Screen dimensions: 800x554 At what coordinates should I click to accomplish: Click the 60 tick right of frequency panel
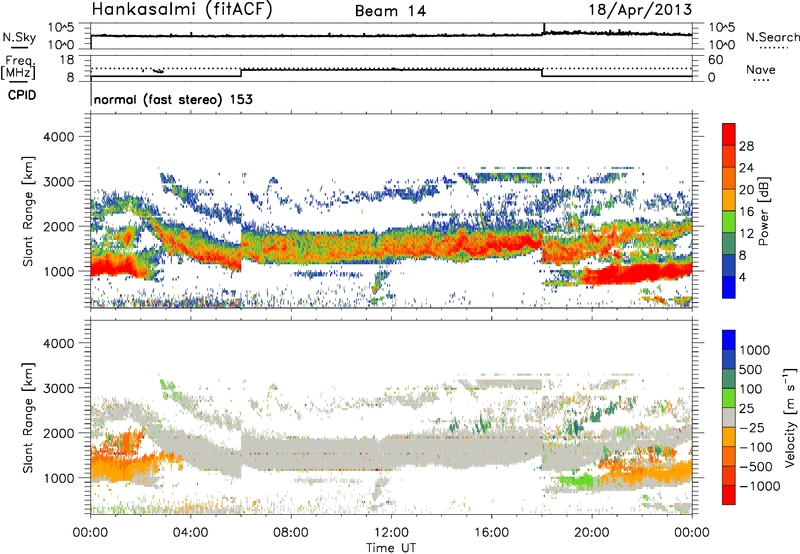tap(715, 60)
